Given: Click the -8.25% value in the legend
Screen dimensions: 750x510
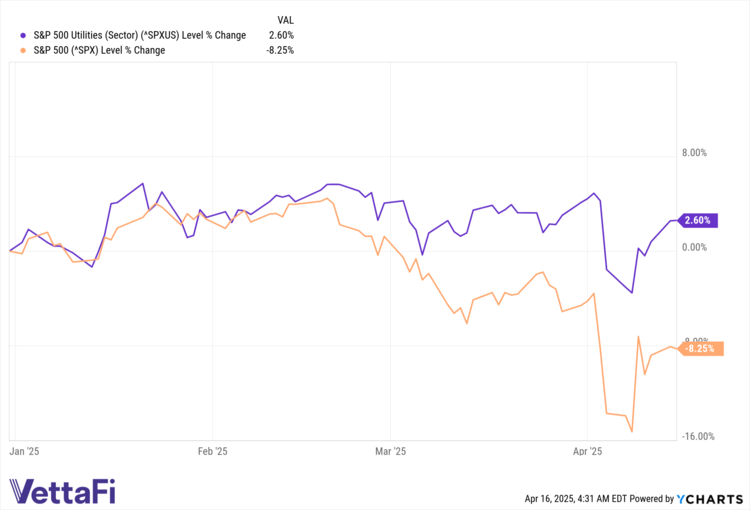Looking at the screenshot, I should [x=278, y=50].
